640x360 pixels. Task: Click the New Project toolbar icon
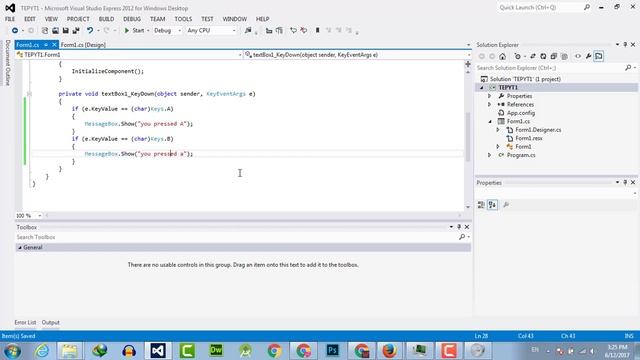(45, 31)
